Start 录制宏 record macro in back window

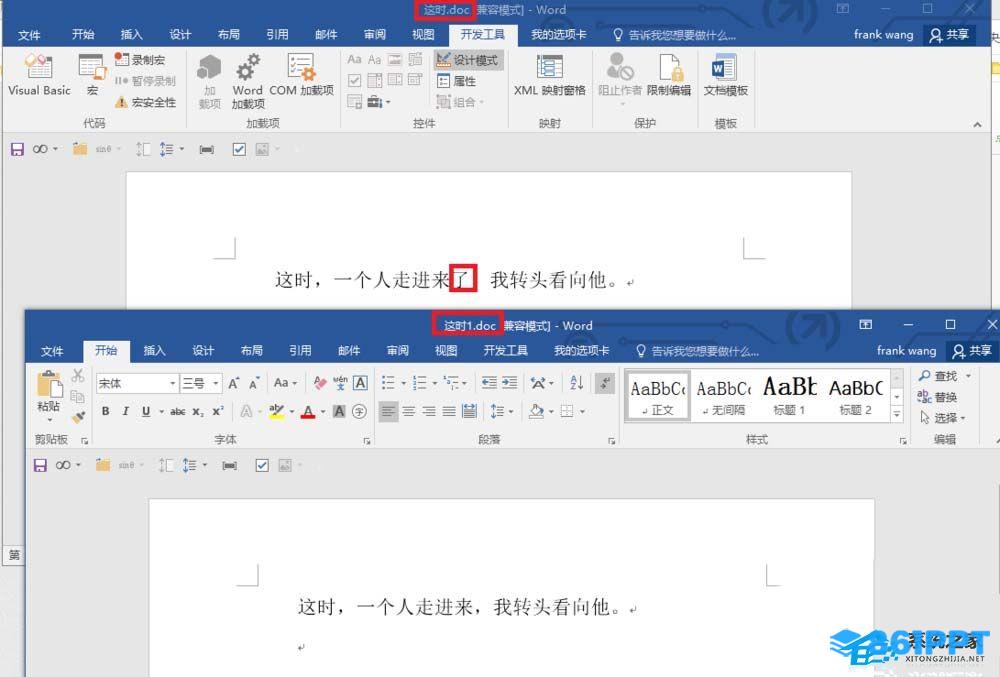(x=140, y=60)
